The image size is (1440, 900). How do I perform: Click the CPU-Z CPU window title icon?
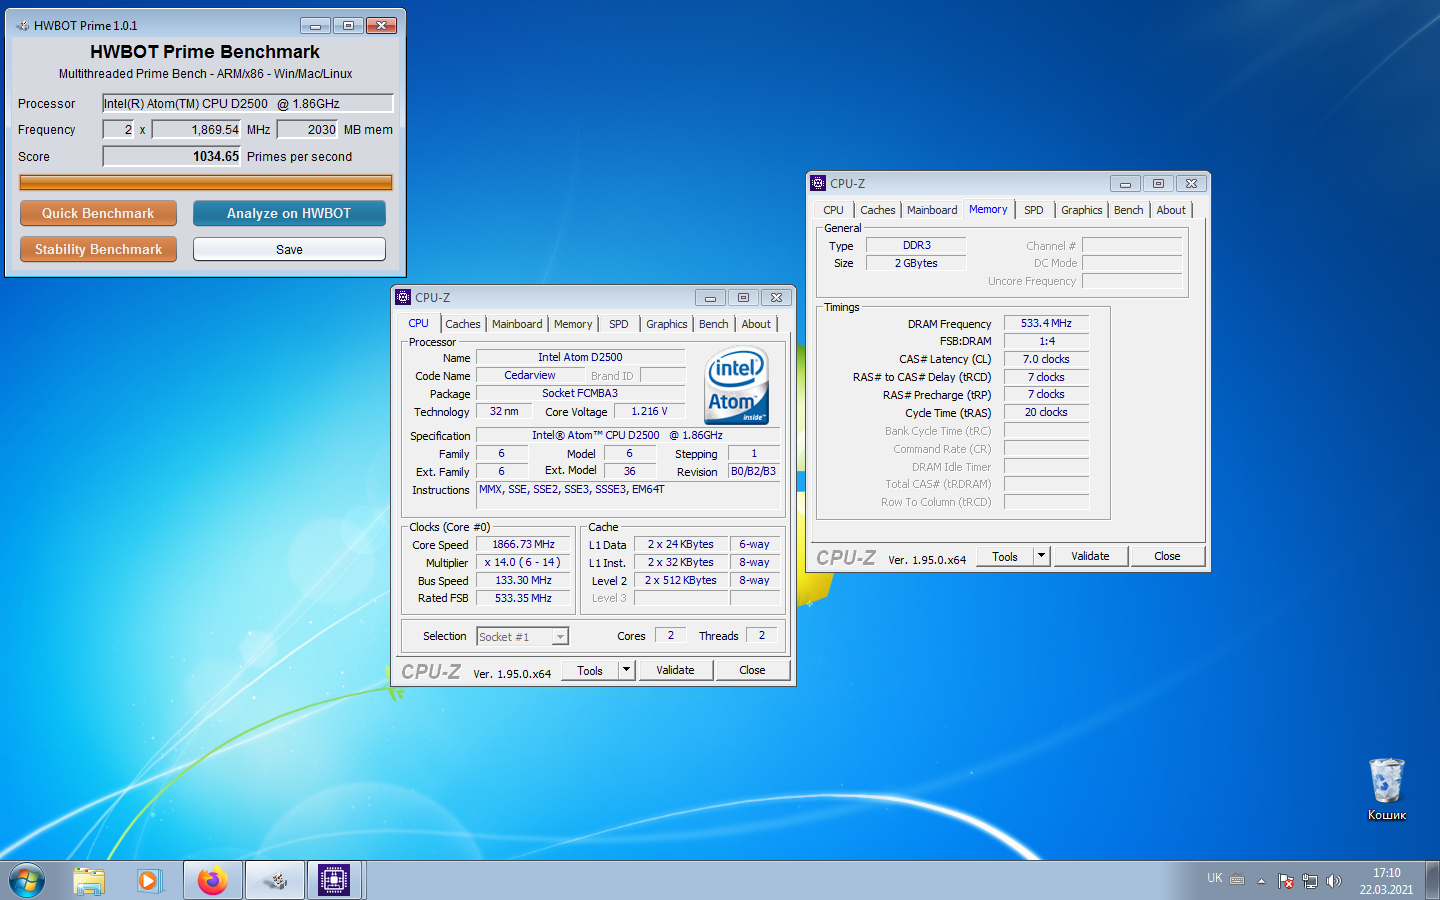[x=403, y=297]
